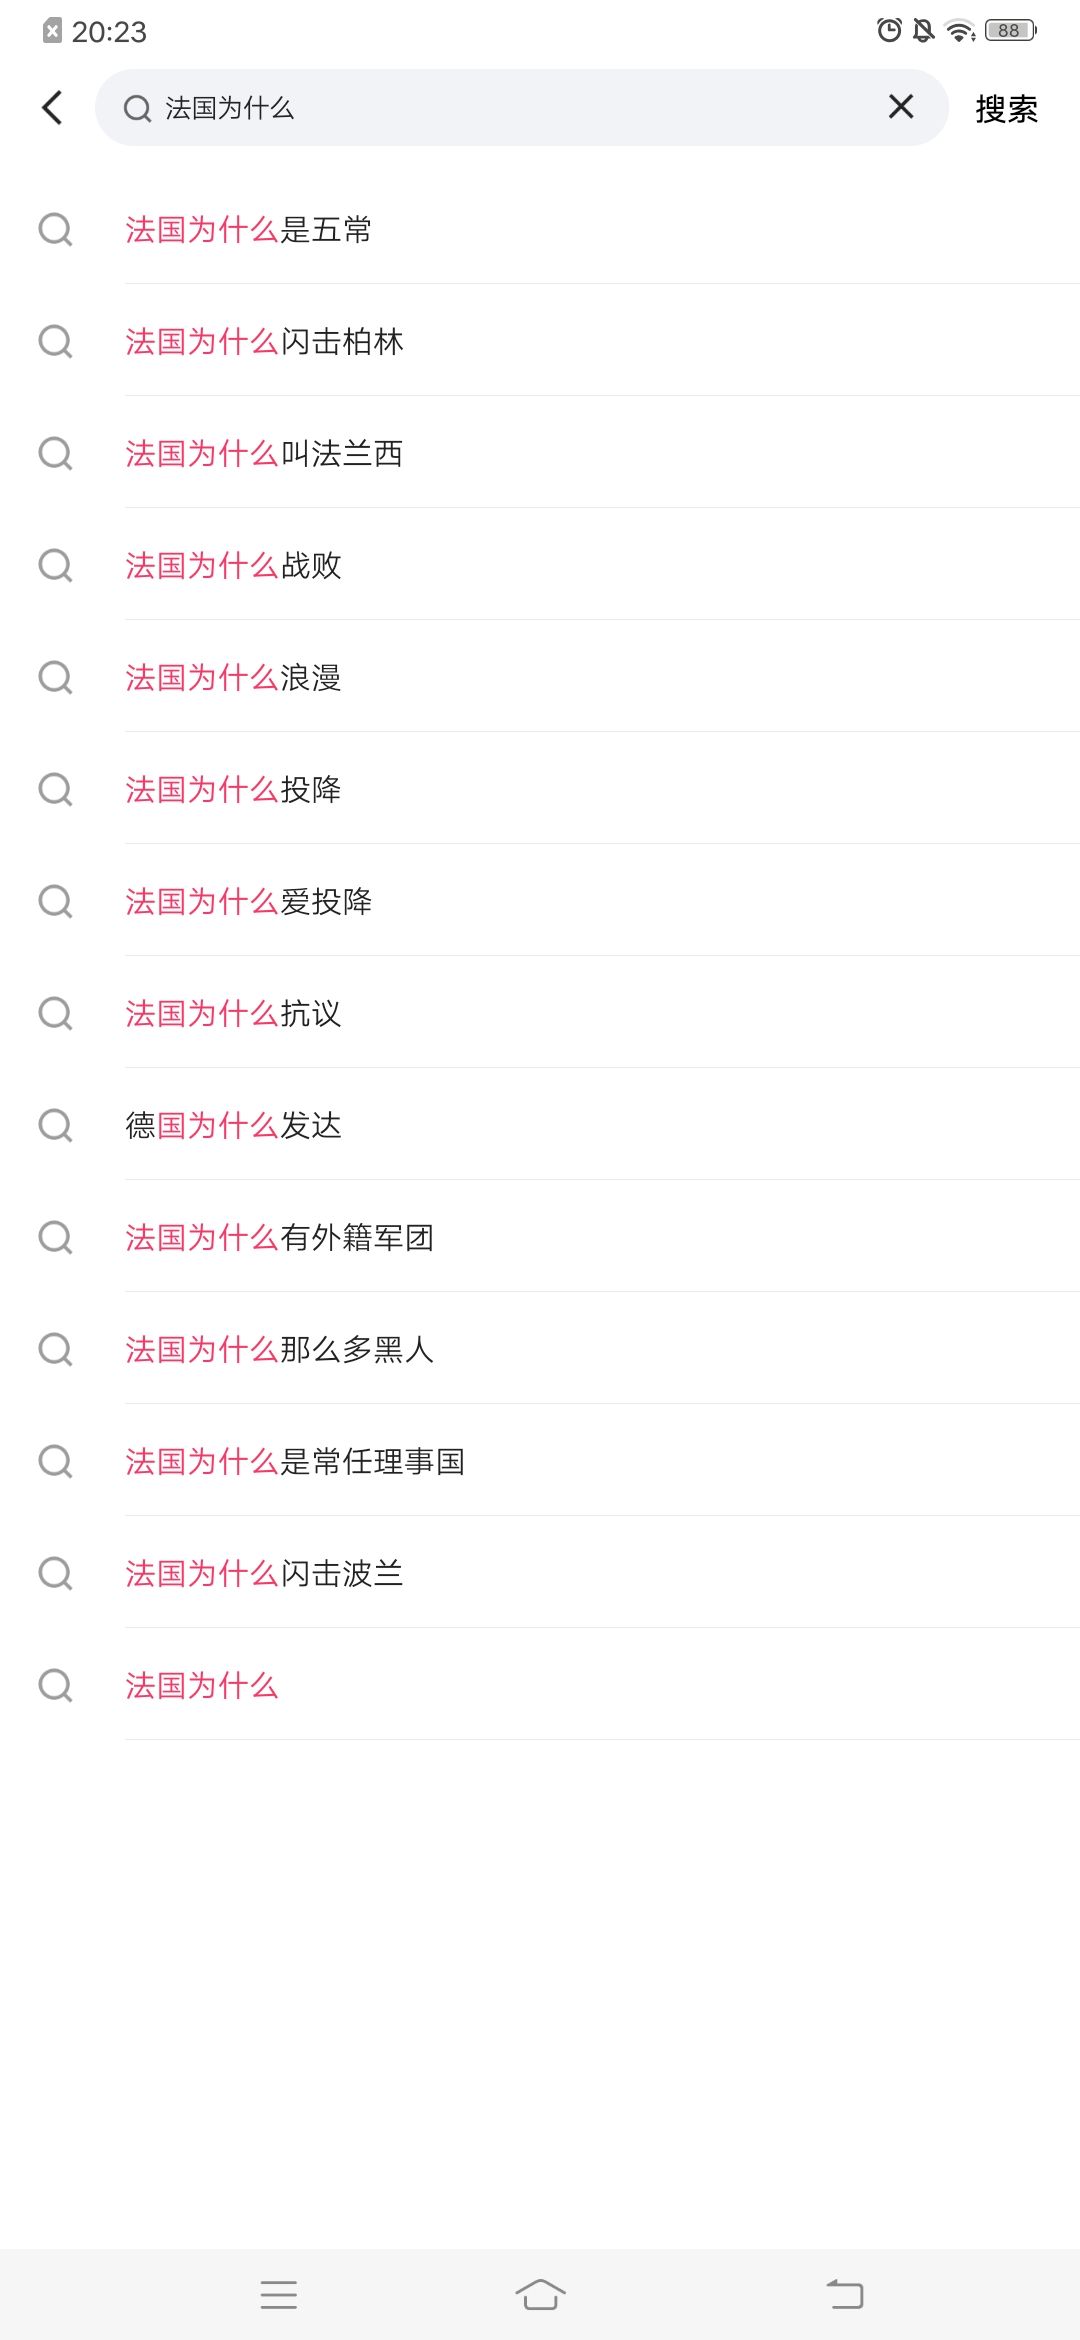Tap search icon next to 法国为什么战败

tap(55, 566)
